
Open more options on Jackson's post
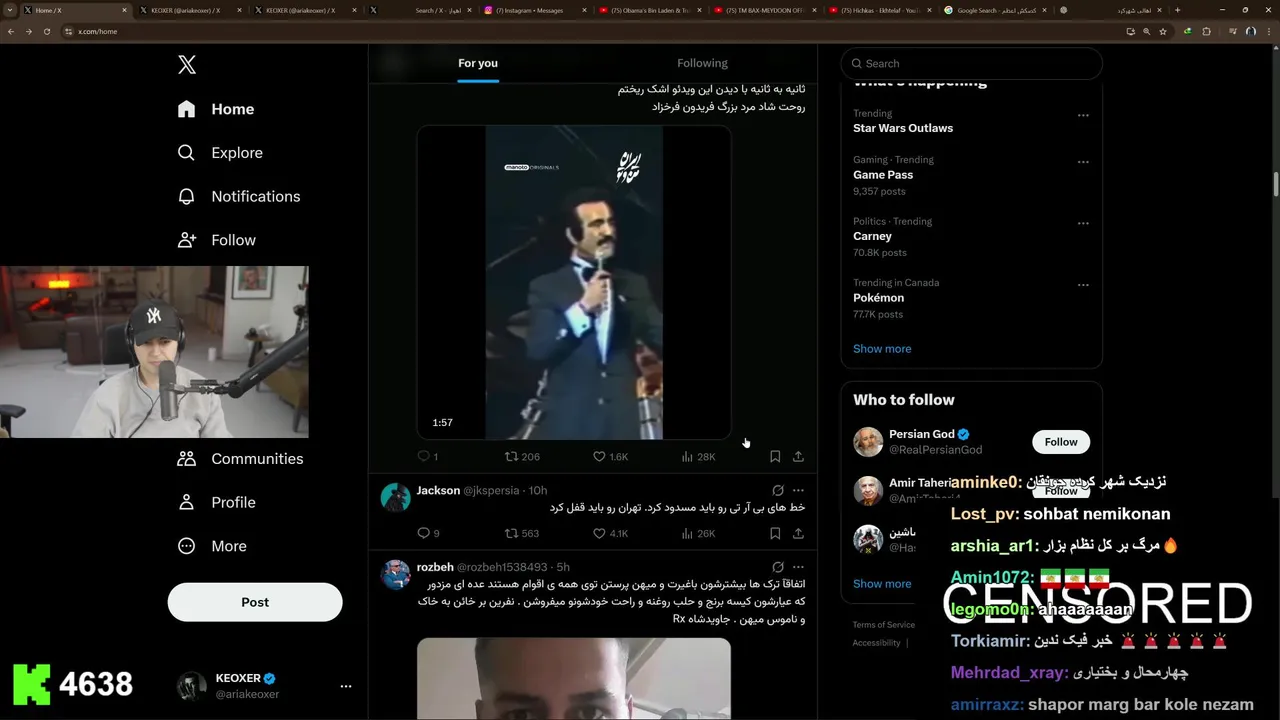tap(798, 490)
